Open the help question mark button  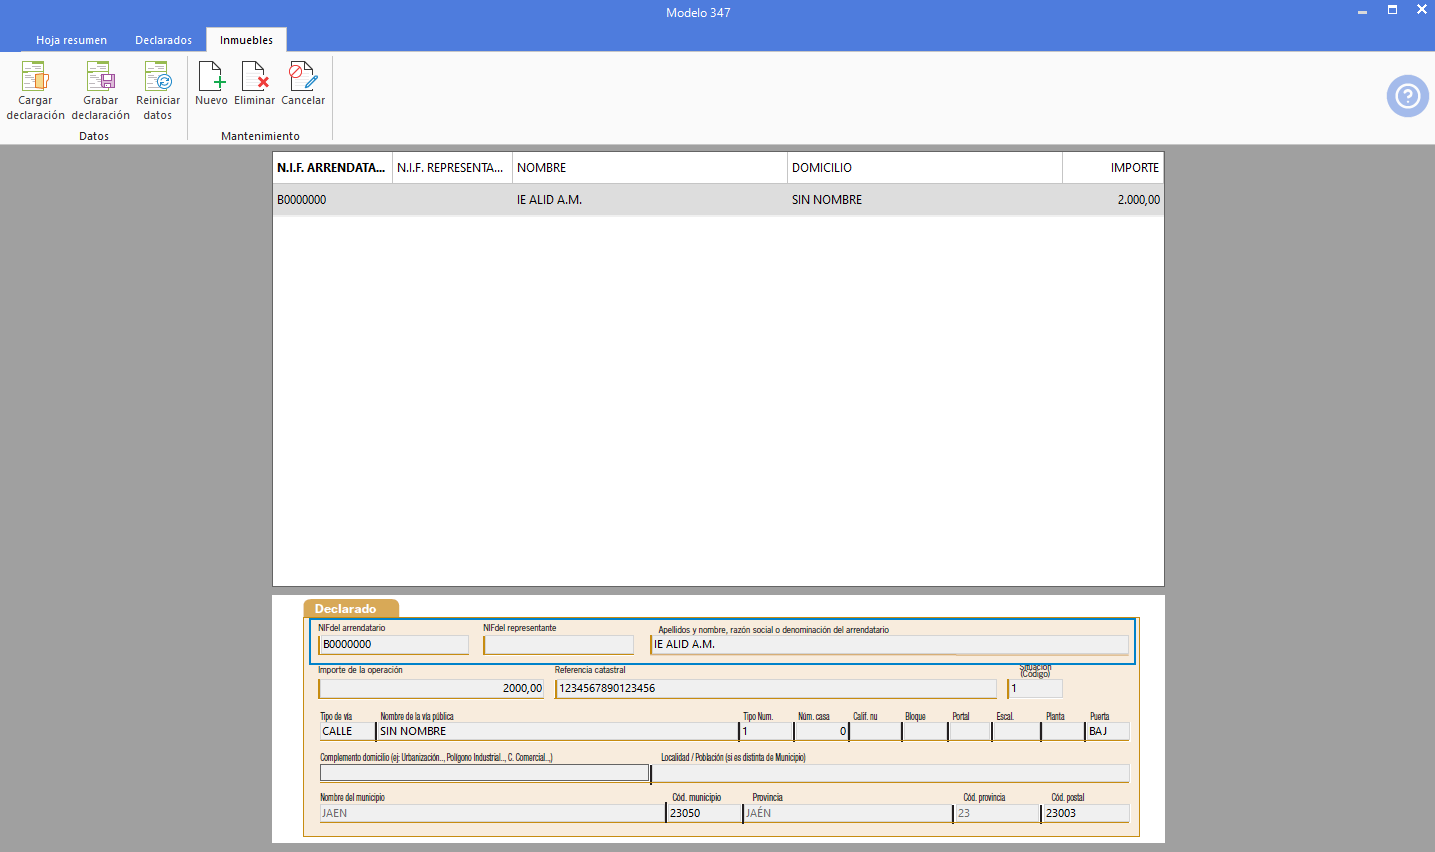click(x=1407, y=96)
